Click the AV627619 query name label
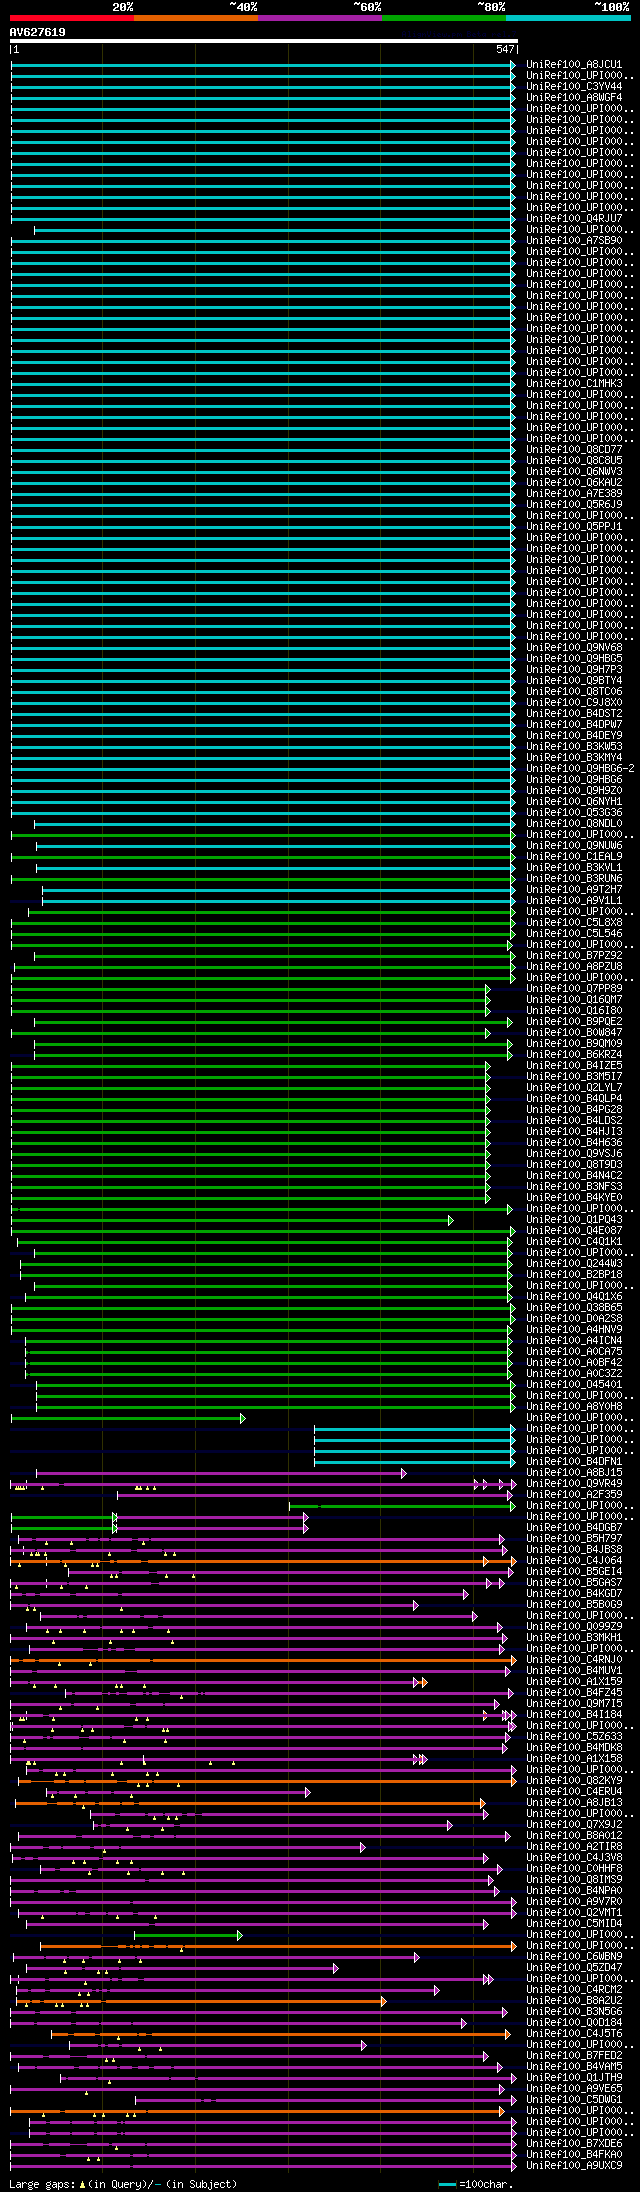 [x=38, y=32]
